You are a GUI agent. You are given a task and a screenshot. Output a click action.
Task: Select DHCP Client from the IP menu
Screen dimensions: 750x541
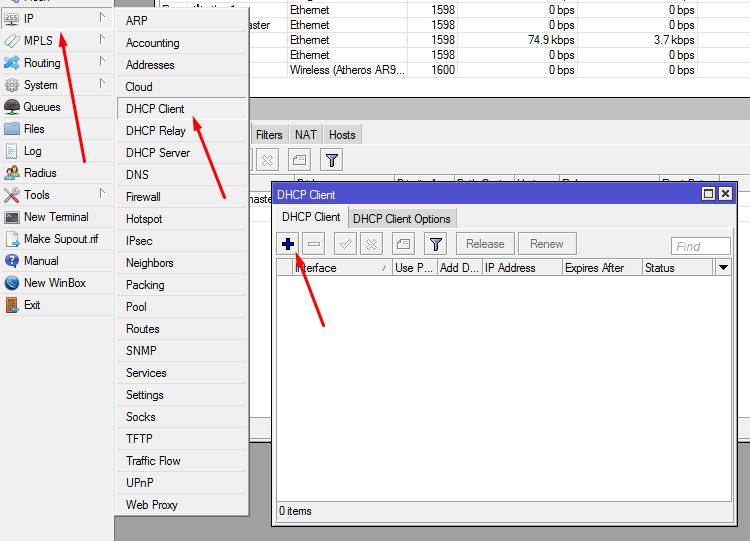[155, 109]
